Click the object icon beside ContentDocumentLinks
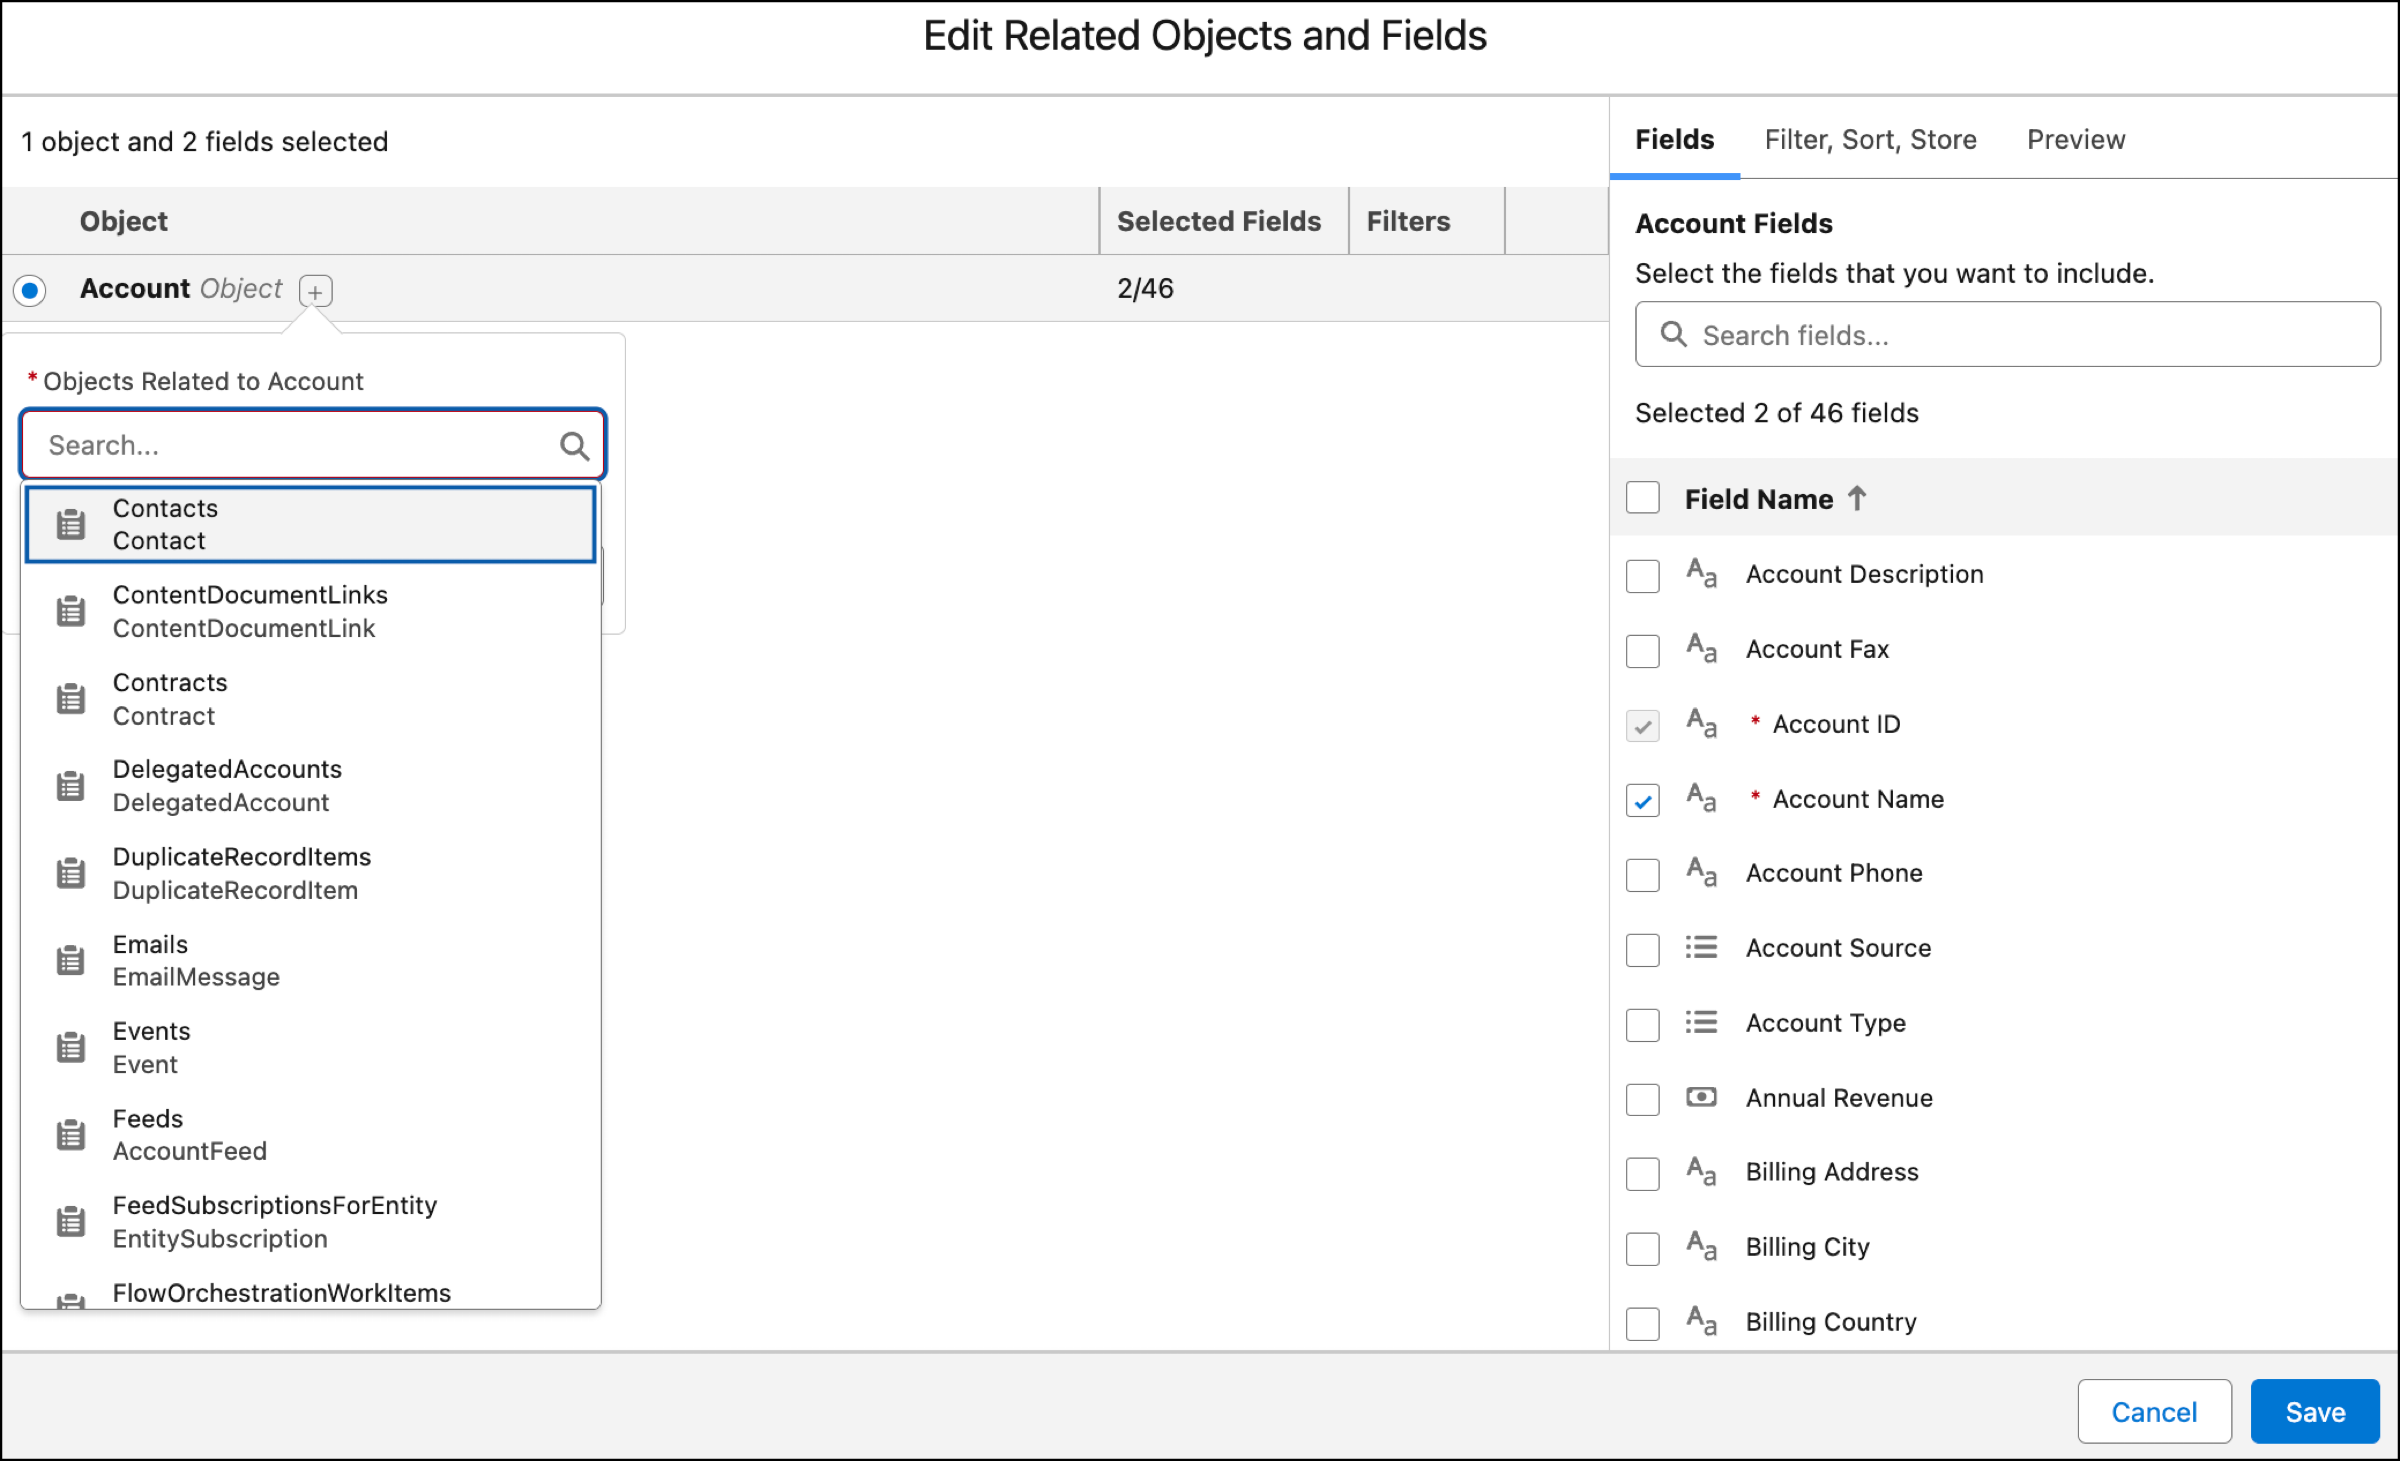Viewport: 2400px width, 1461px height. pos(71,611)
